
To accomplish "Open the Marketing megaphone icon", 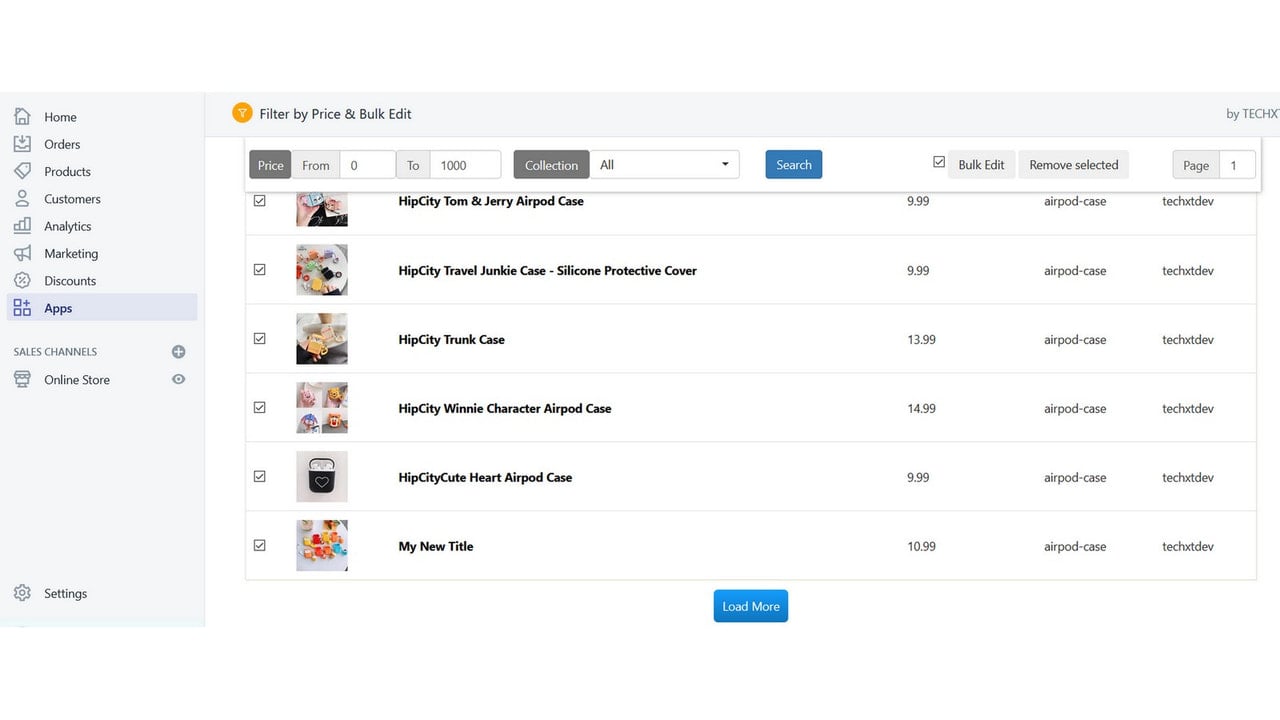I will pos(22,253).
